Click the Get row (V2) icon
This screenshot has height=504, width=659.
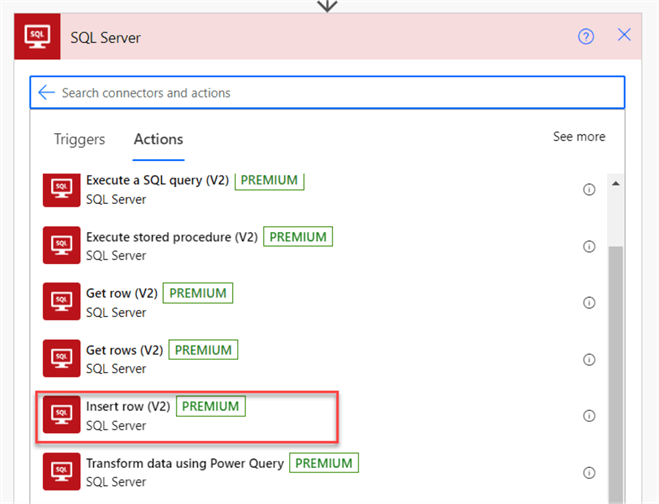[61, 301]
